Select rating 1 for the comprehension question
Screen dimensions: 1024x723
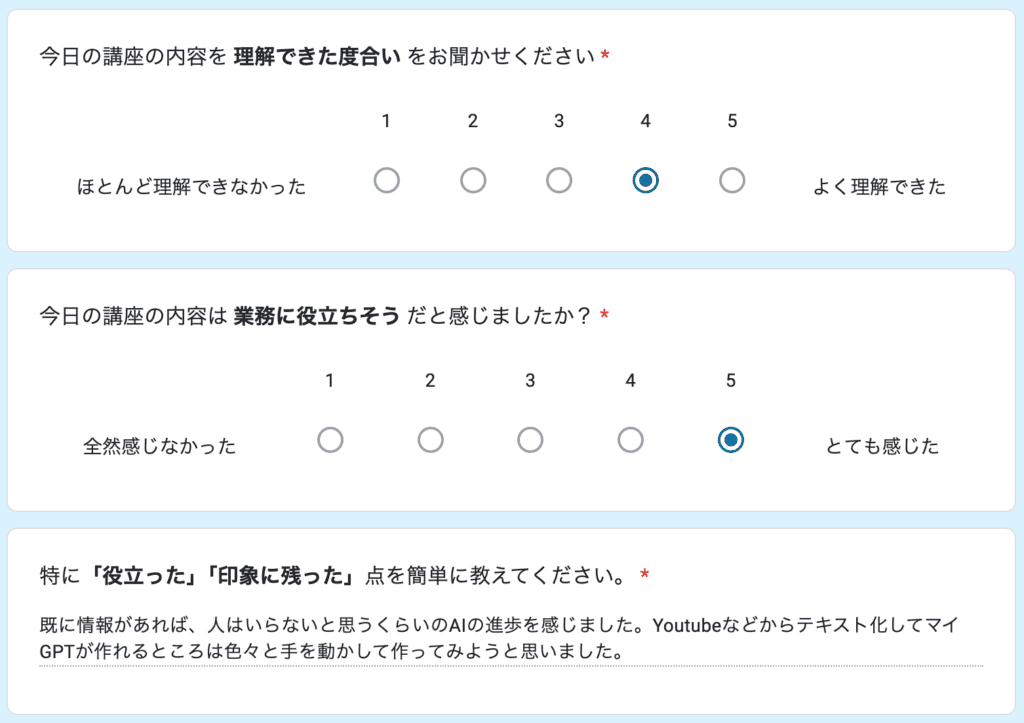tap(386, 180)
